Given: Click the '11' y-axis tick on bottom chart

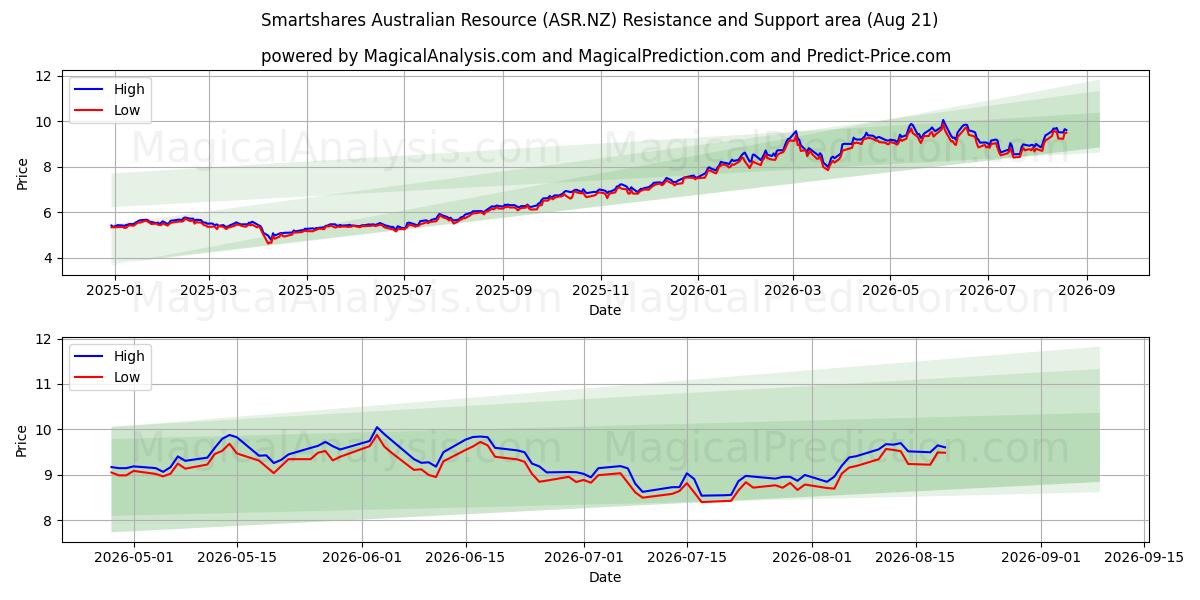Looking at the screenshot, I should tap(43, 384).
